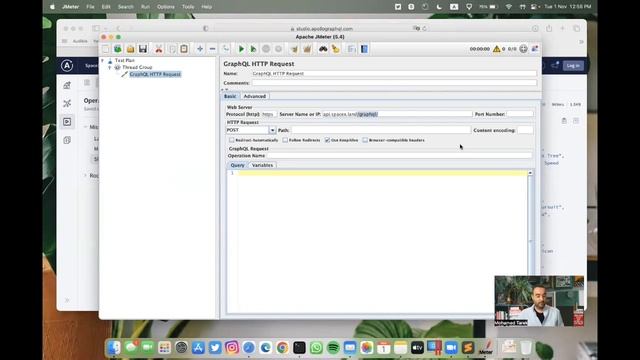Image resolution: width=640 pixels, height=360 pixels.
Task: Collapse the Test Plan tree node
Action: (102, 60)
